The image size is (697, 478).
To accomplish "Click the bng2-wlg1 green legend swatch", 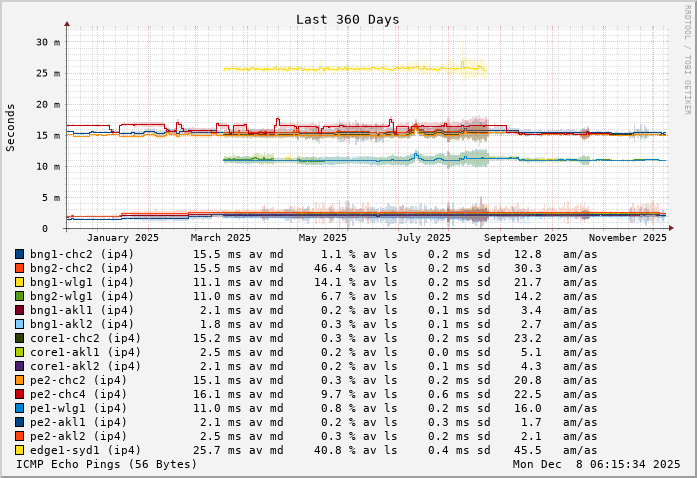I will (19, 296).
